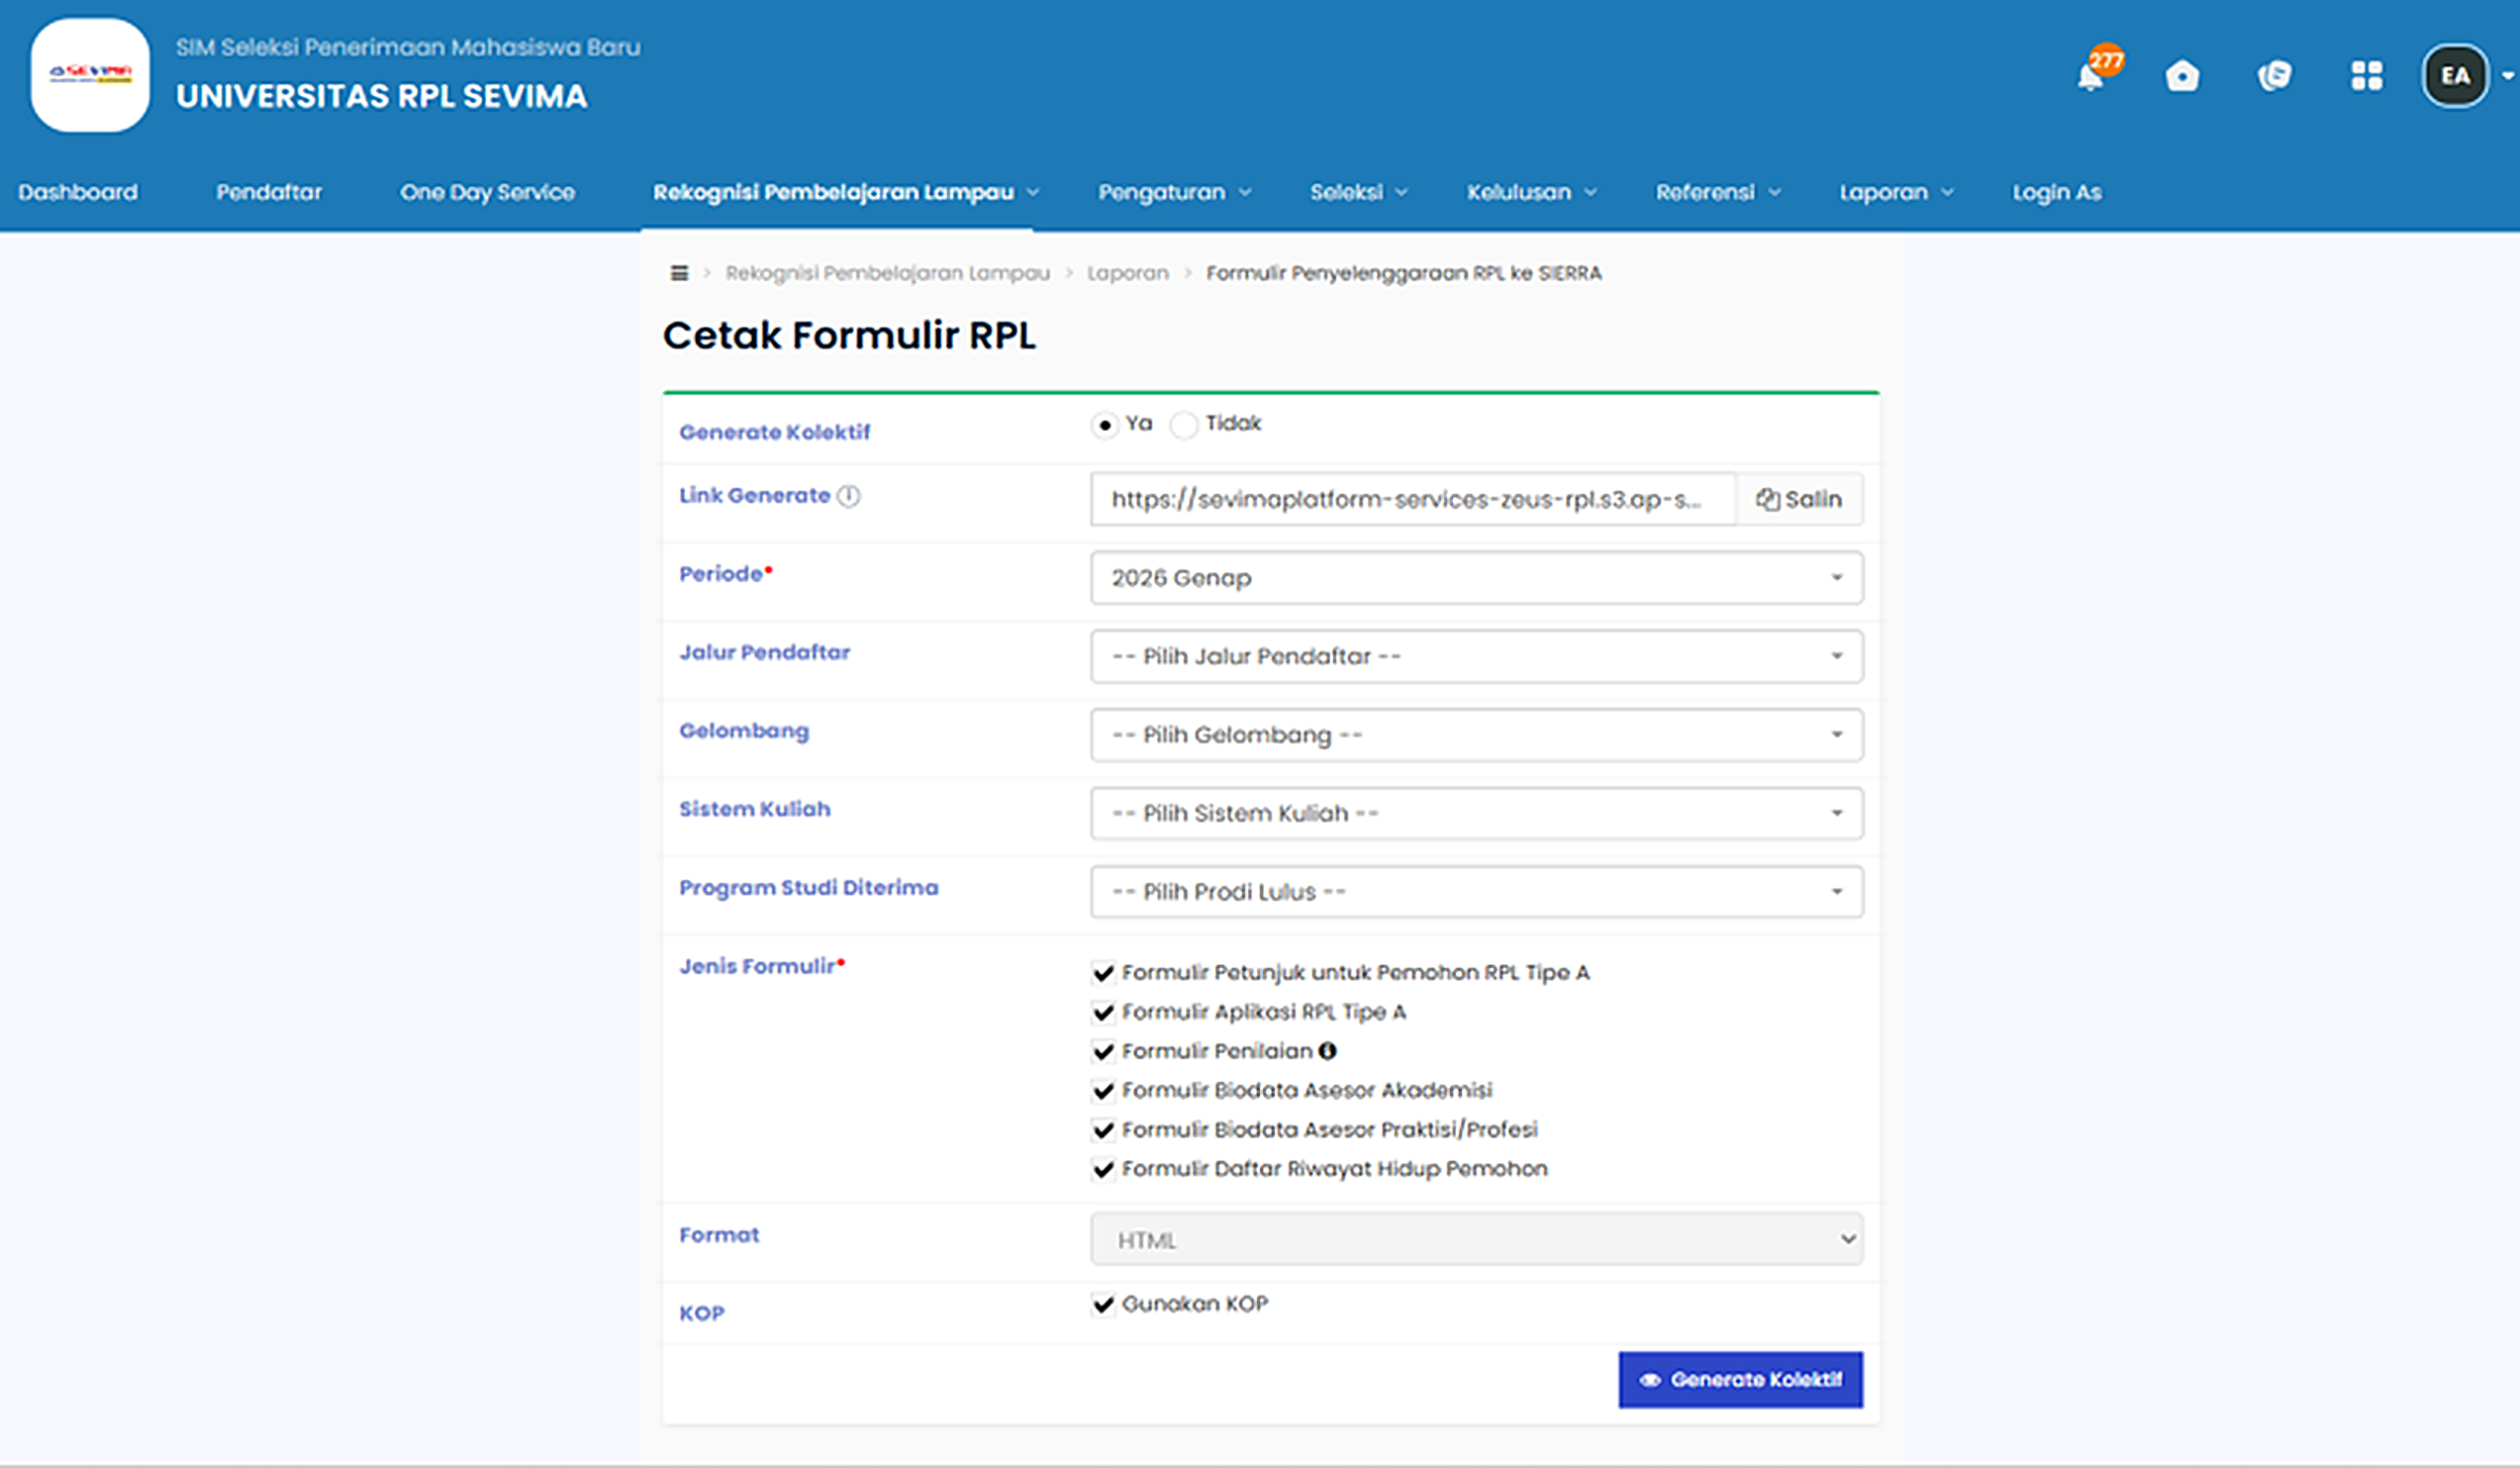
Task: Click the home icon in header
Action: (x=2182, y=76)
